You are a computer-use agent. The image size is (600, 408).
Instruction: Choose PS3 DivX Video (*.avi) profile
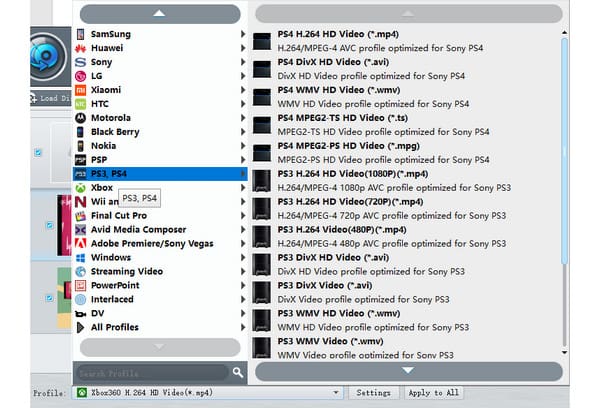(x=406, y=292)
